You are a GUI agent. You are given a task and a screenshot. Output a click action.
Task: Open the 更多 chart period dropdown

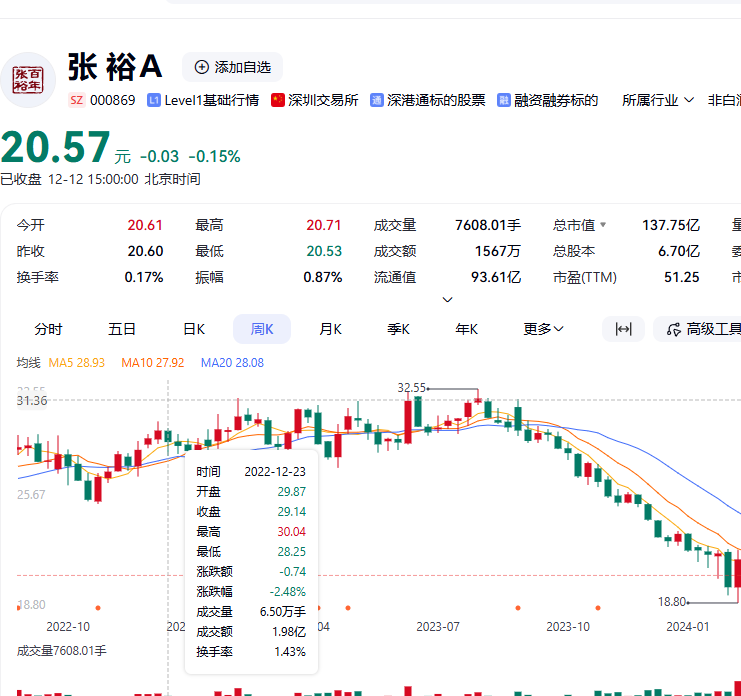[x=543, y=329]
